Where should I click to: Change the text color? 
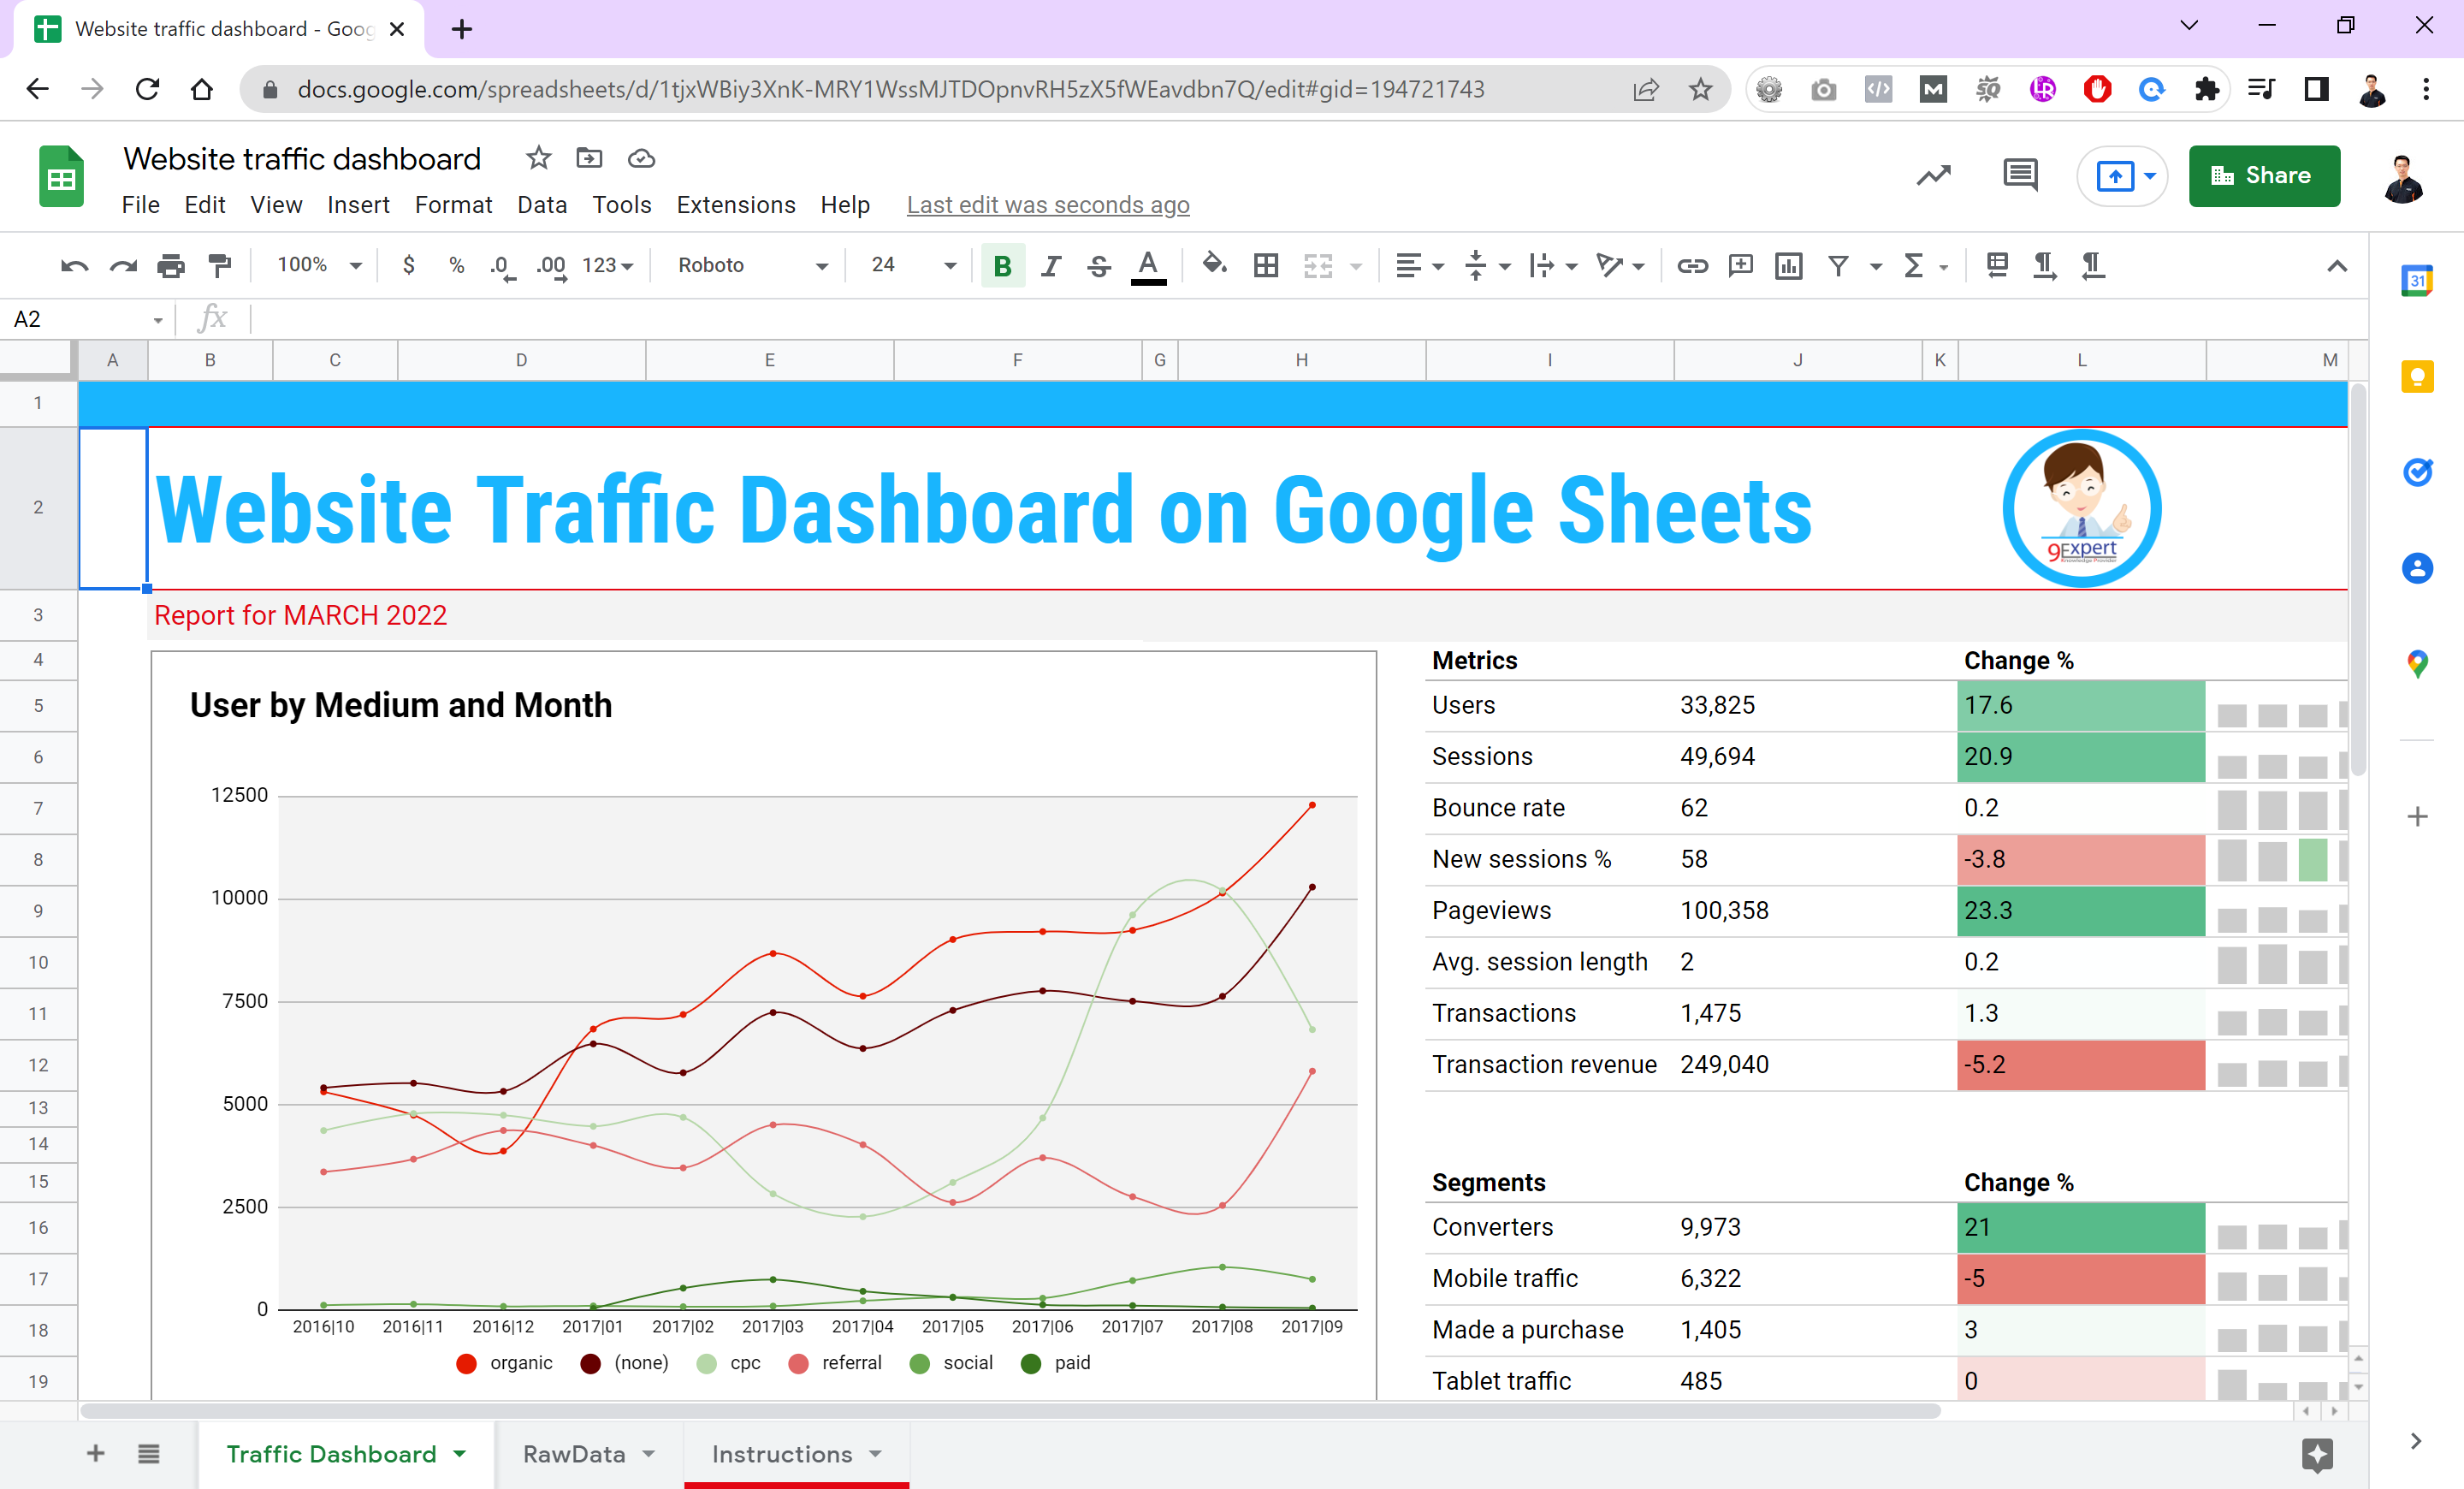point(1147,265)
